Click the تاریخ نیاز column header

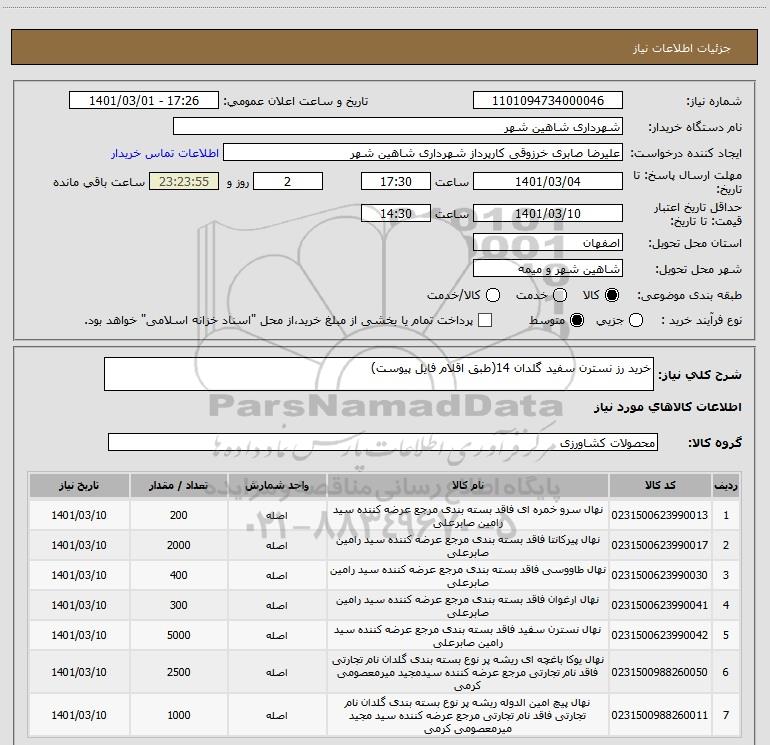[79, 485]
